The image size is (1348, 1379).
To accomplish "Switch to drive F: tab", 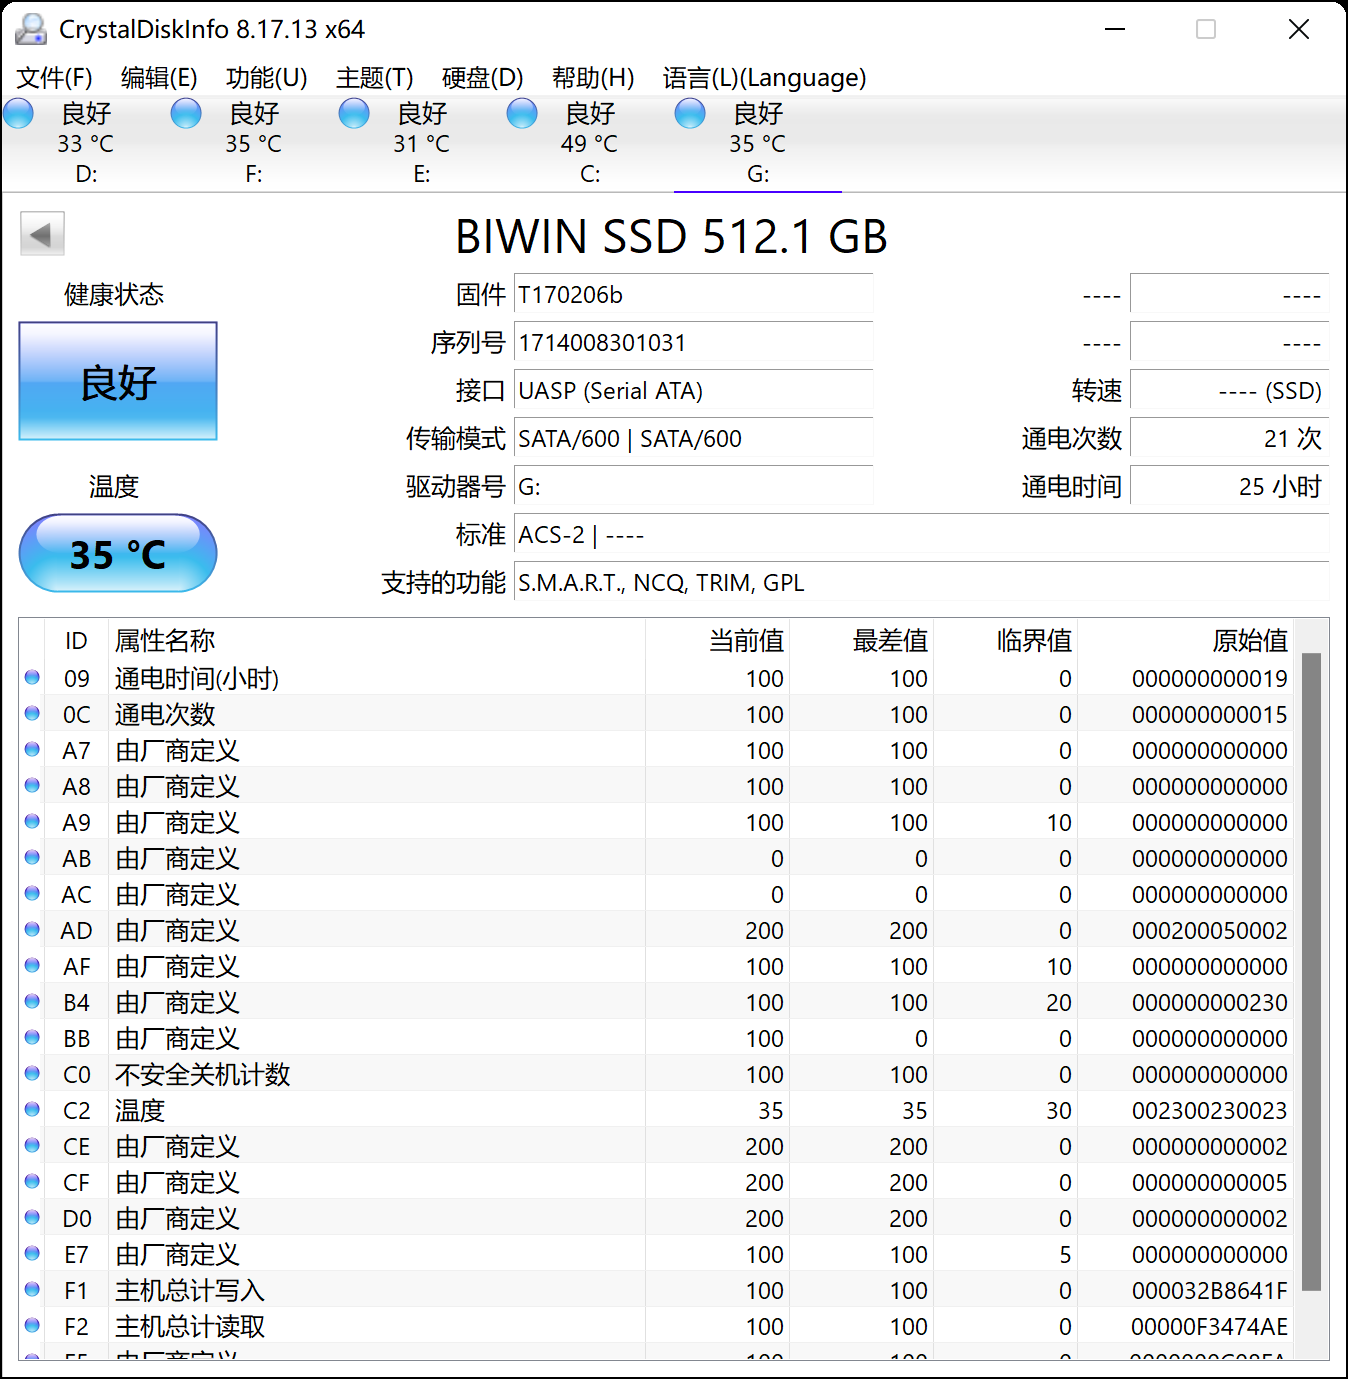I will pyautogui.click(x=254, y=143).
